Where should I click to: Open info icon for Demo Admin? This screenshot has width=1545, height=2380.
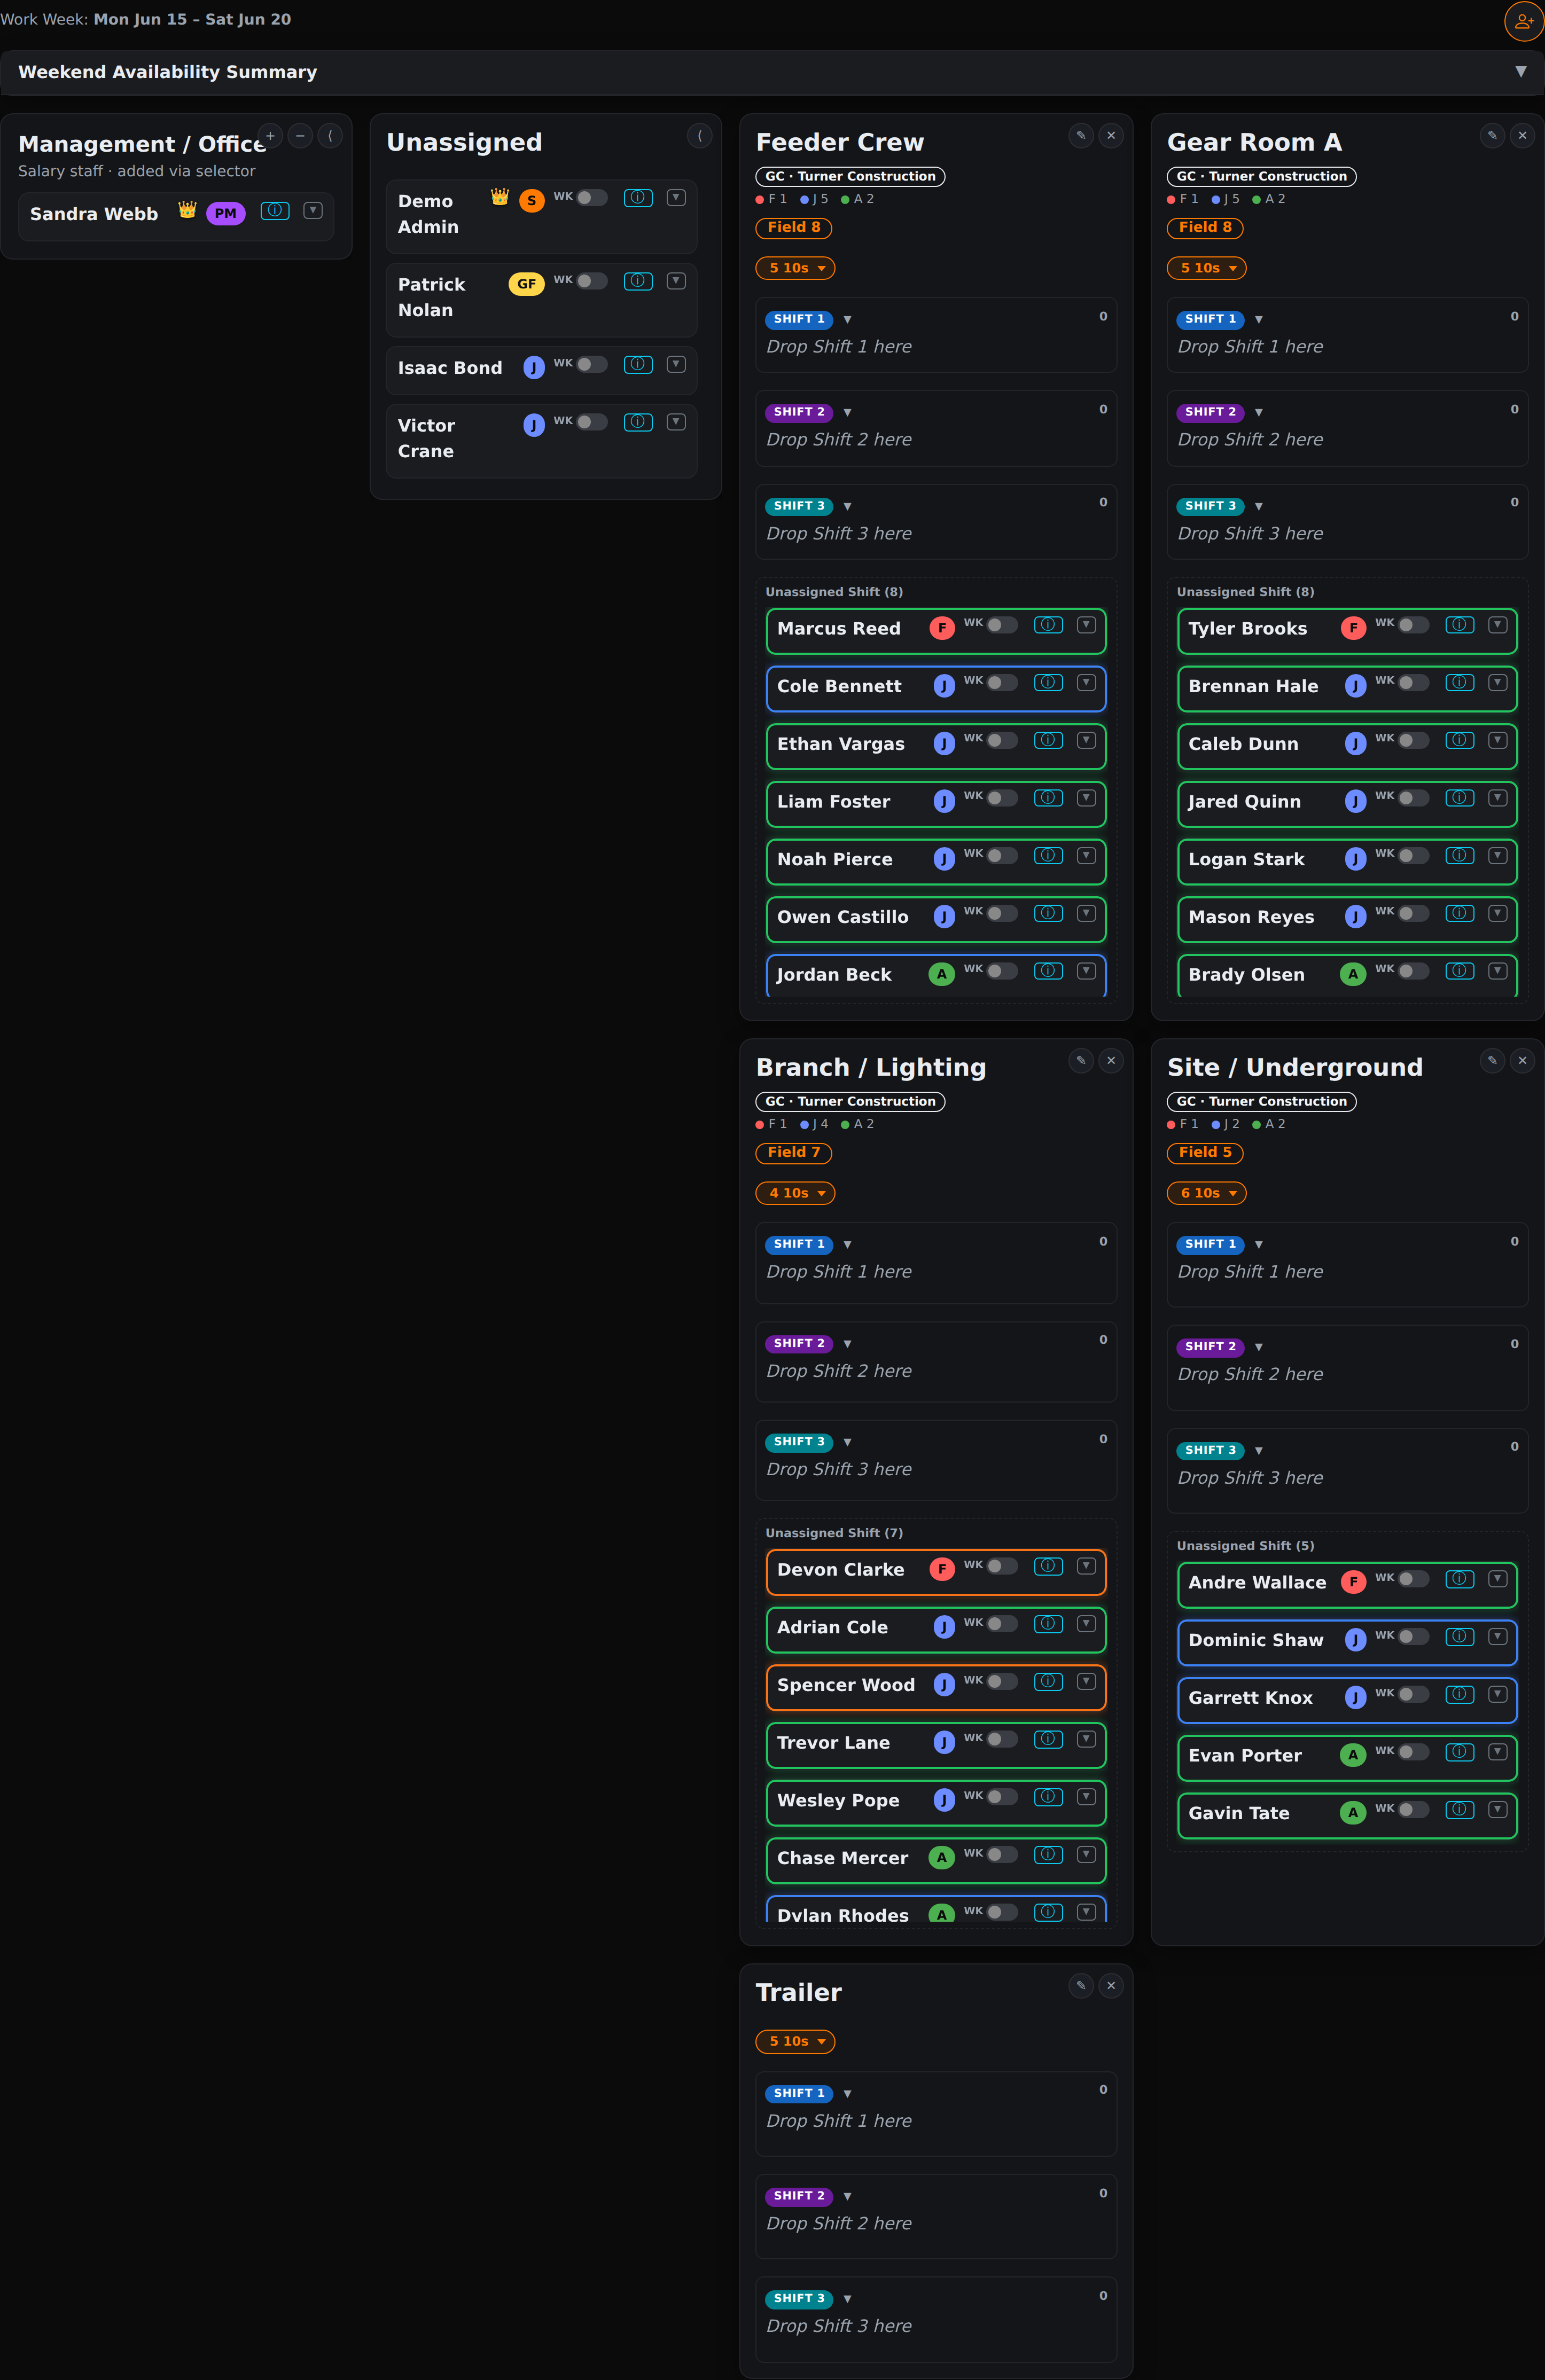pos(638,198)
